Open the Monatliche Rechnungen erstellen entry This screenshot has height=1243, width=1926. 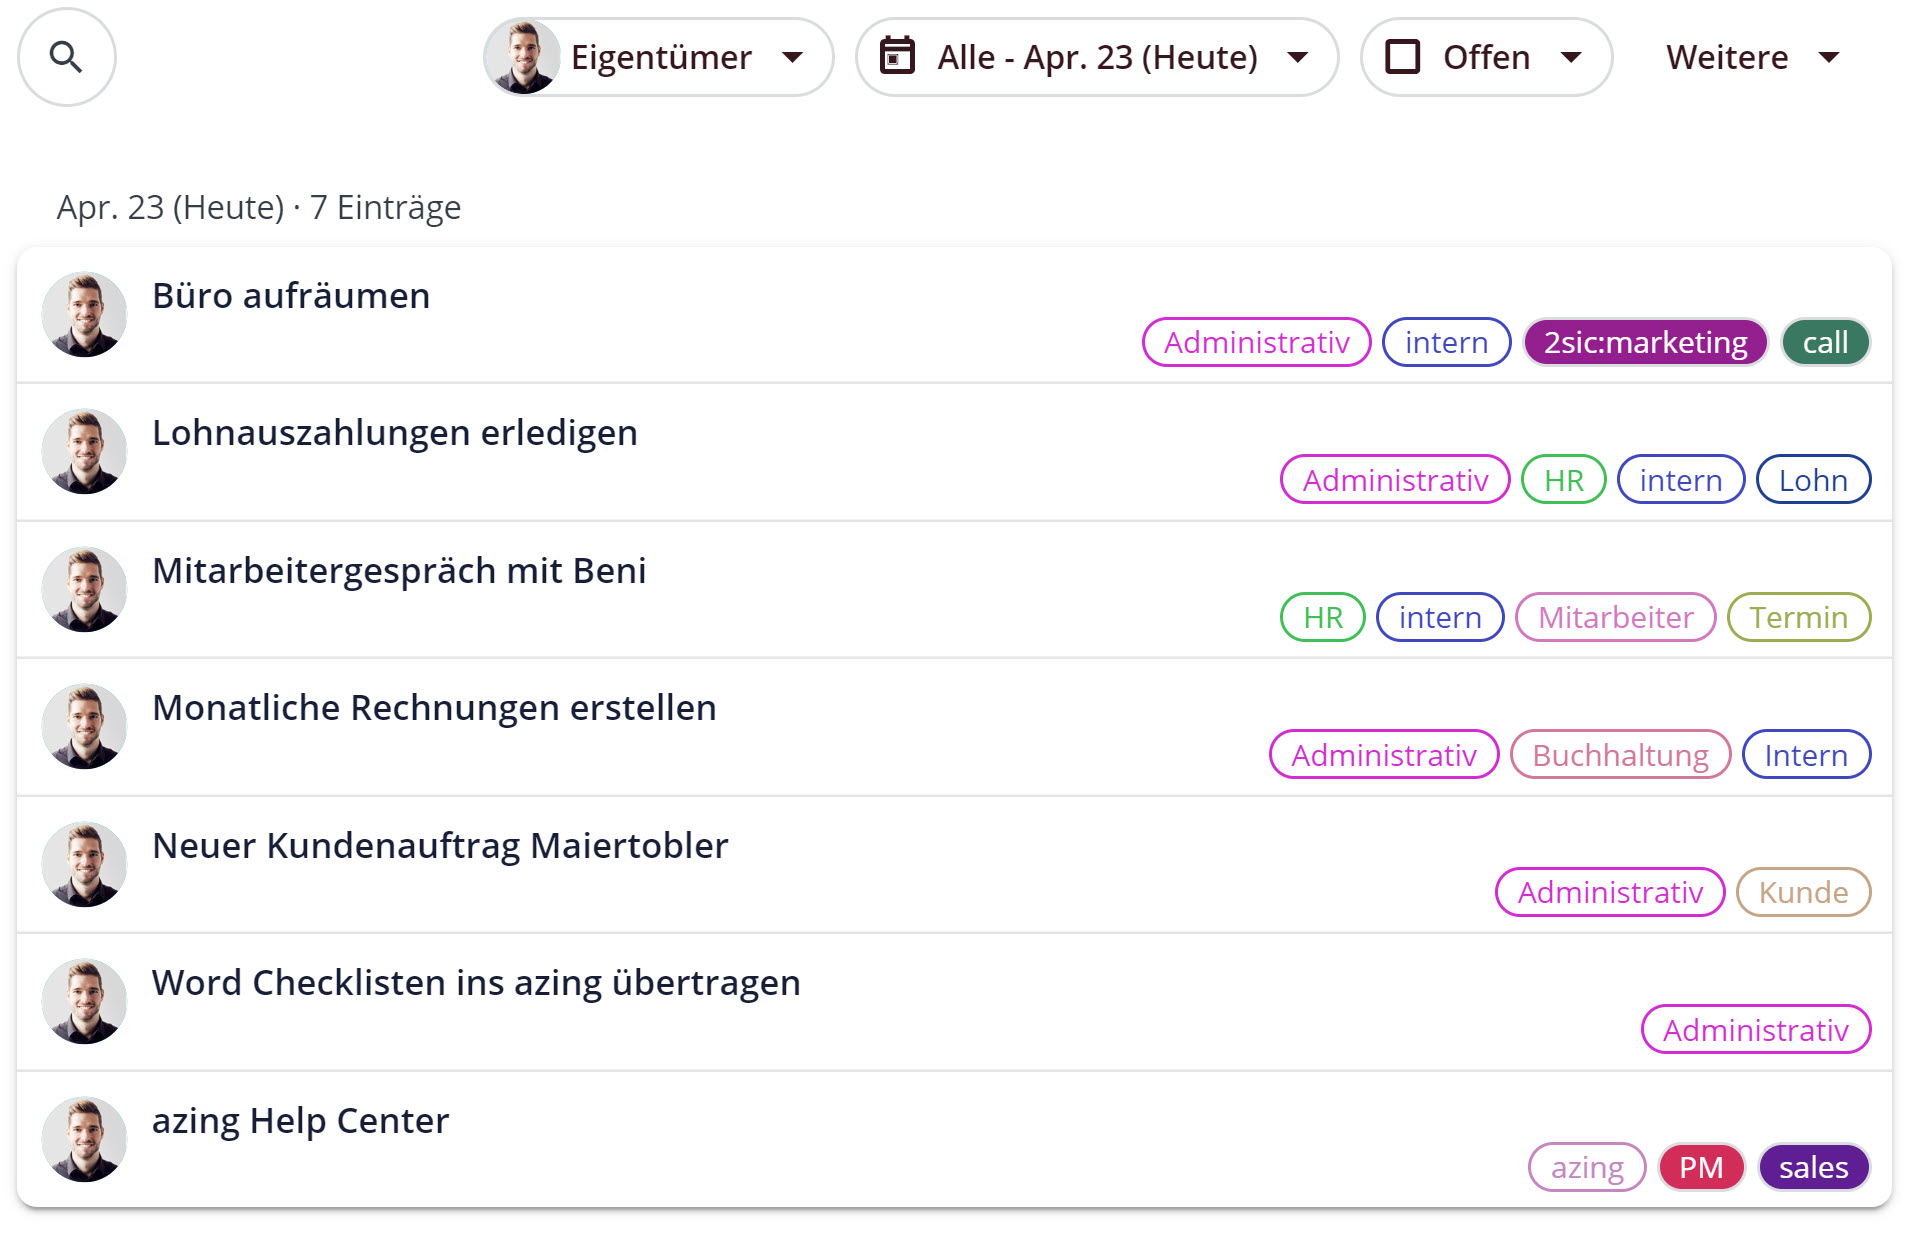(x=434, y=708)
